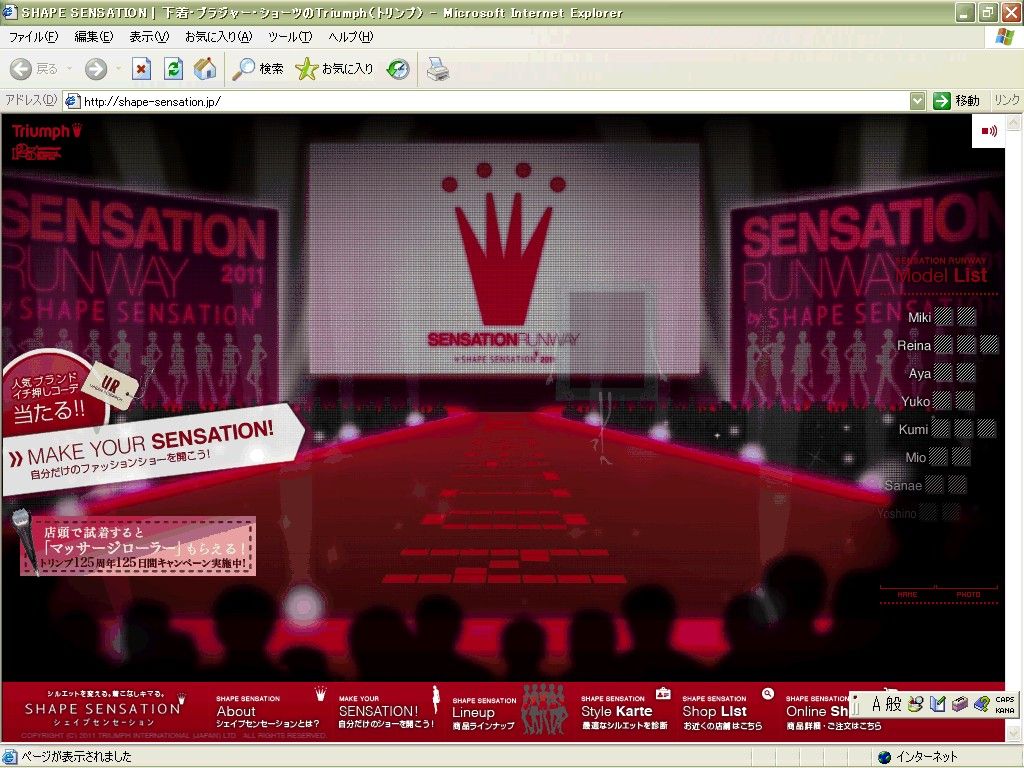Click the Forward arrow button
The image size is (1024, 768).
pyautogui.click(x=95, y=69)
